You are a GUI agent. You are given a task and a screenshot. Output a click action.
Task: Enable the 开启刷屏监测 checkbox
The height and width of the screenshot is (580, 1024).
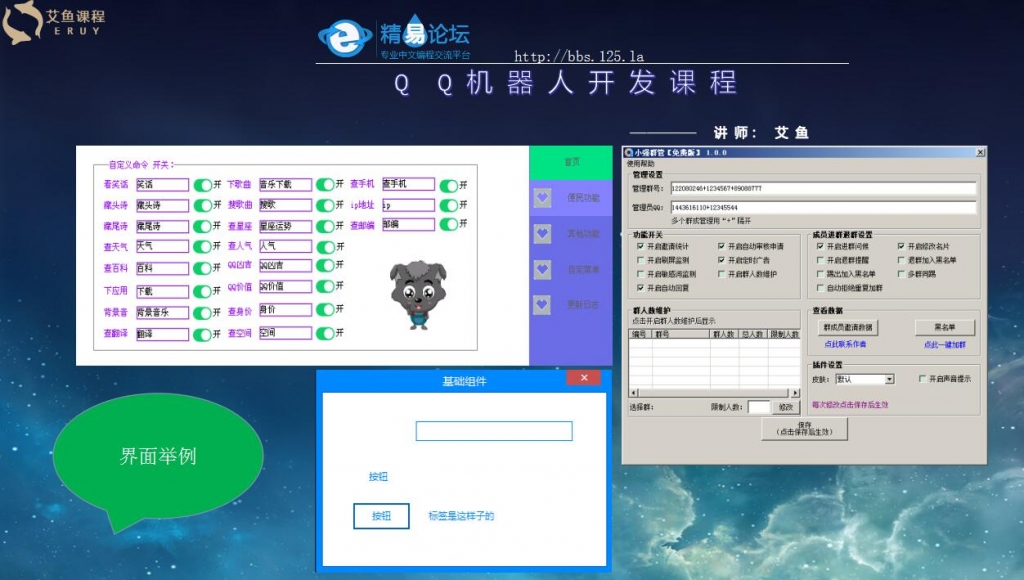[x=640, y=260]
